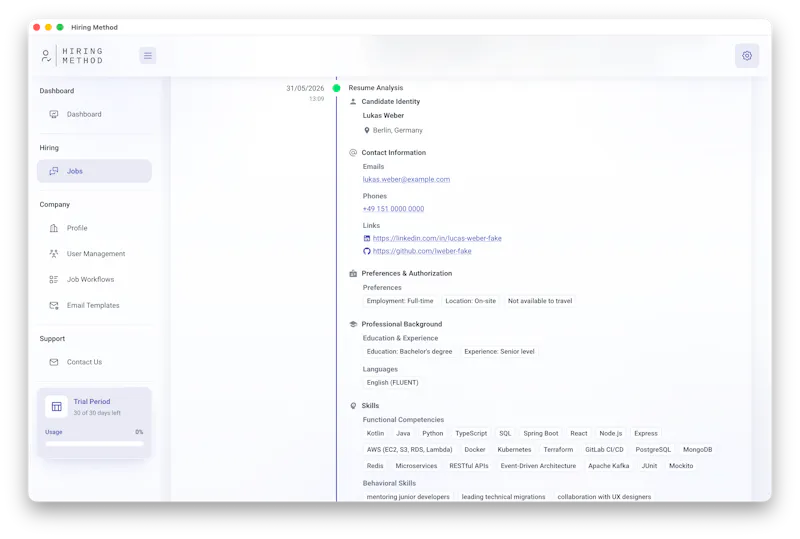Click the Location: On-site tag
This screenshot has height=539, width=800.
[x=470, y=301]
